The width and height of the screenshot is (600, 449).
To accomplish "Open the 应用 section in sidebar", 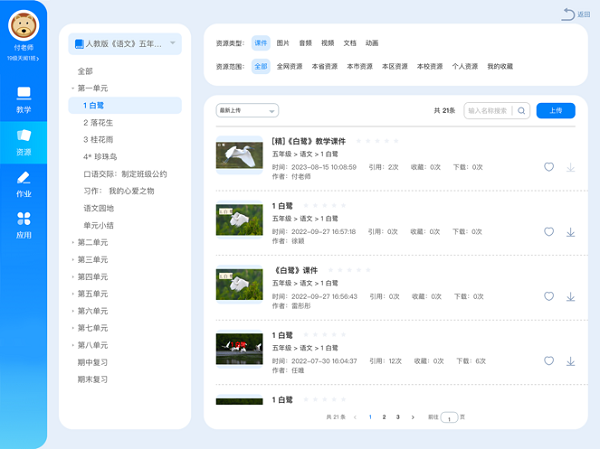I will point(24,225).
